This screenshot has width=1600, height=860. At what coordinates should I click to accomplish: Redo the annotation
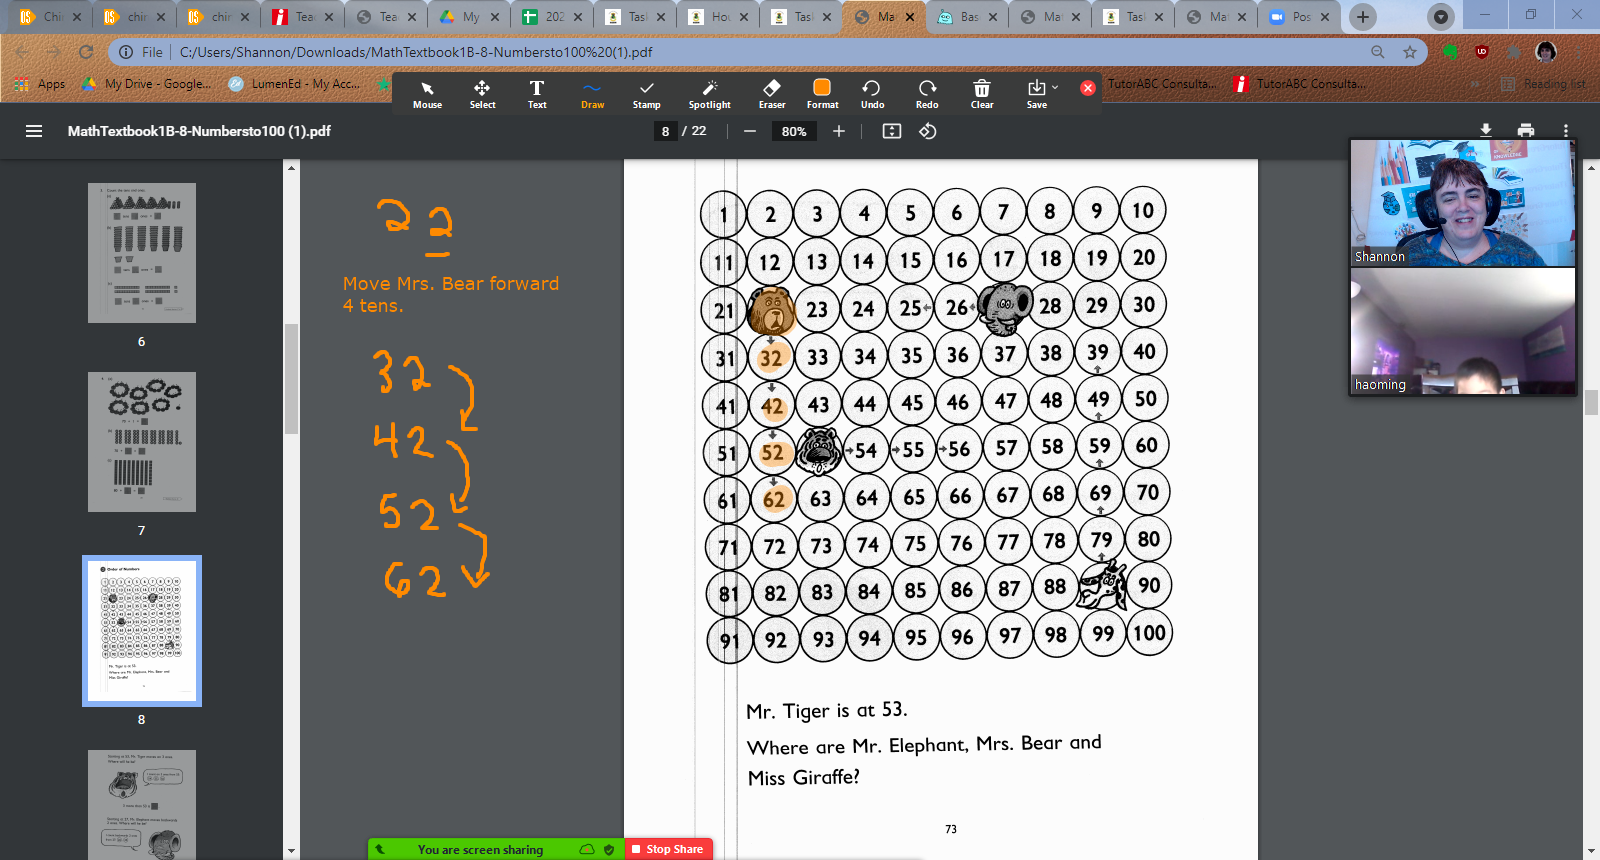pyautogui.click(x=927, y=94)
